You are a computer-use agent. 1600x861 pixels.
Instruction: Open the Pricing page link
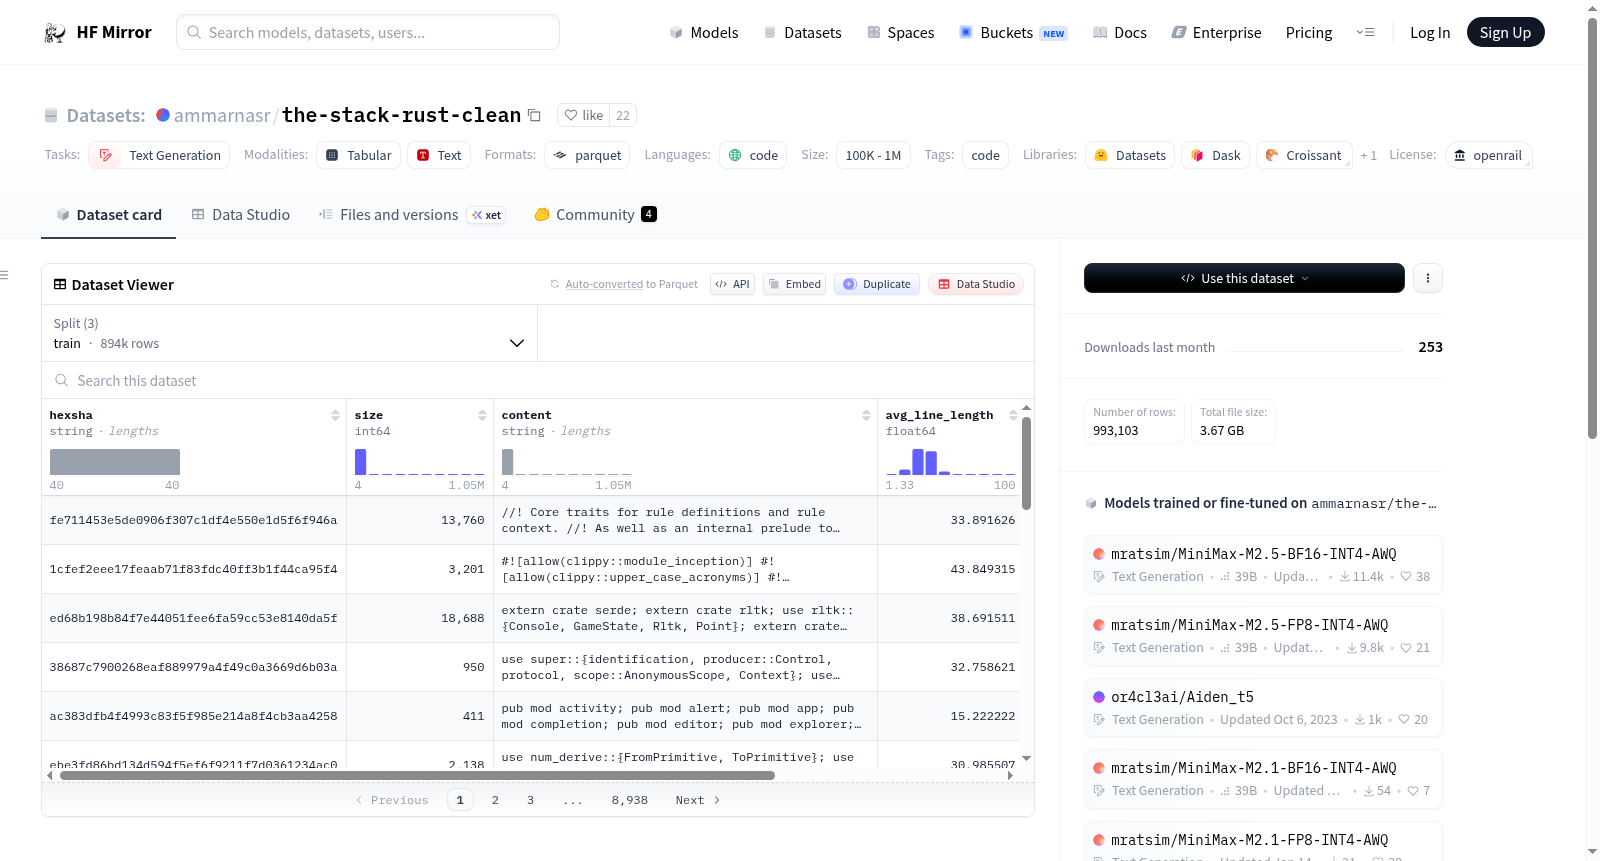pos(1309,33)
